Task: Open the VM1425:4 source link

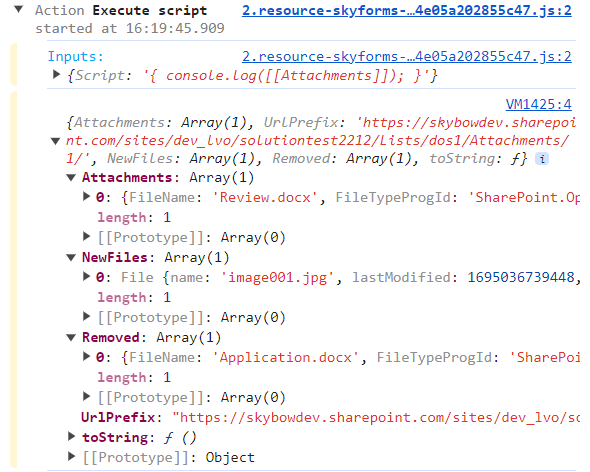Action: pyautogui.click(x=538, y=104)
